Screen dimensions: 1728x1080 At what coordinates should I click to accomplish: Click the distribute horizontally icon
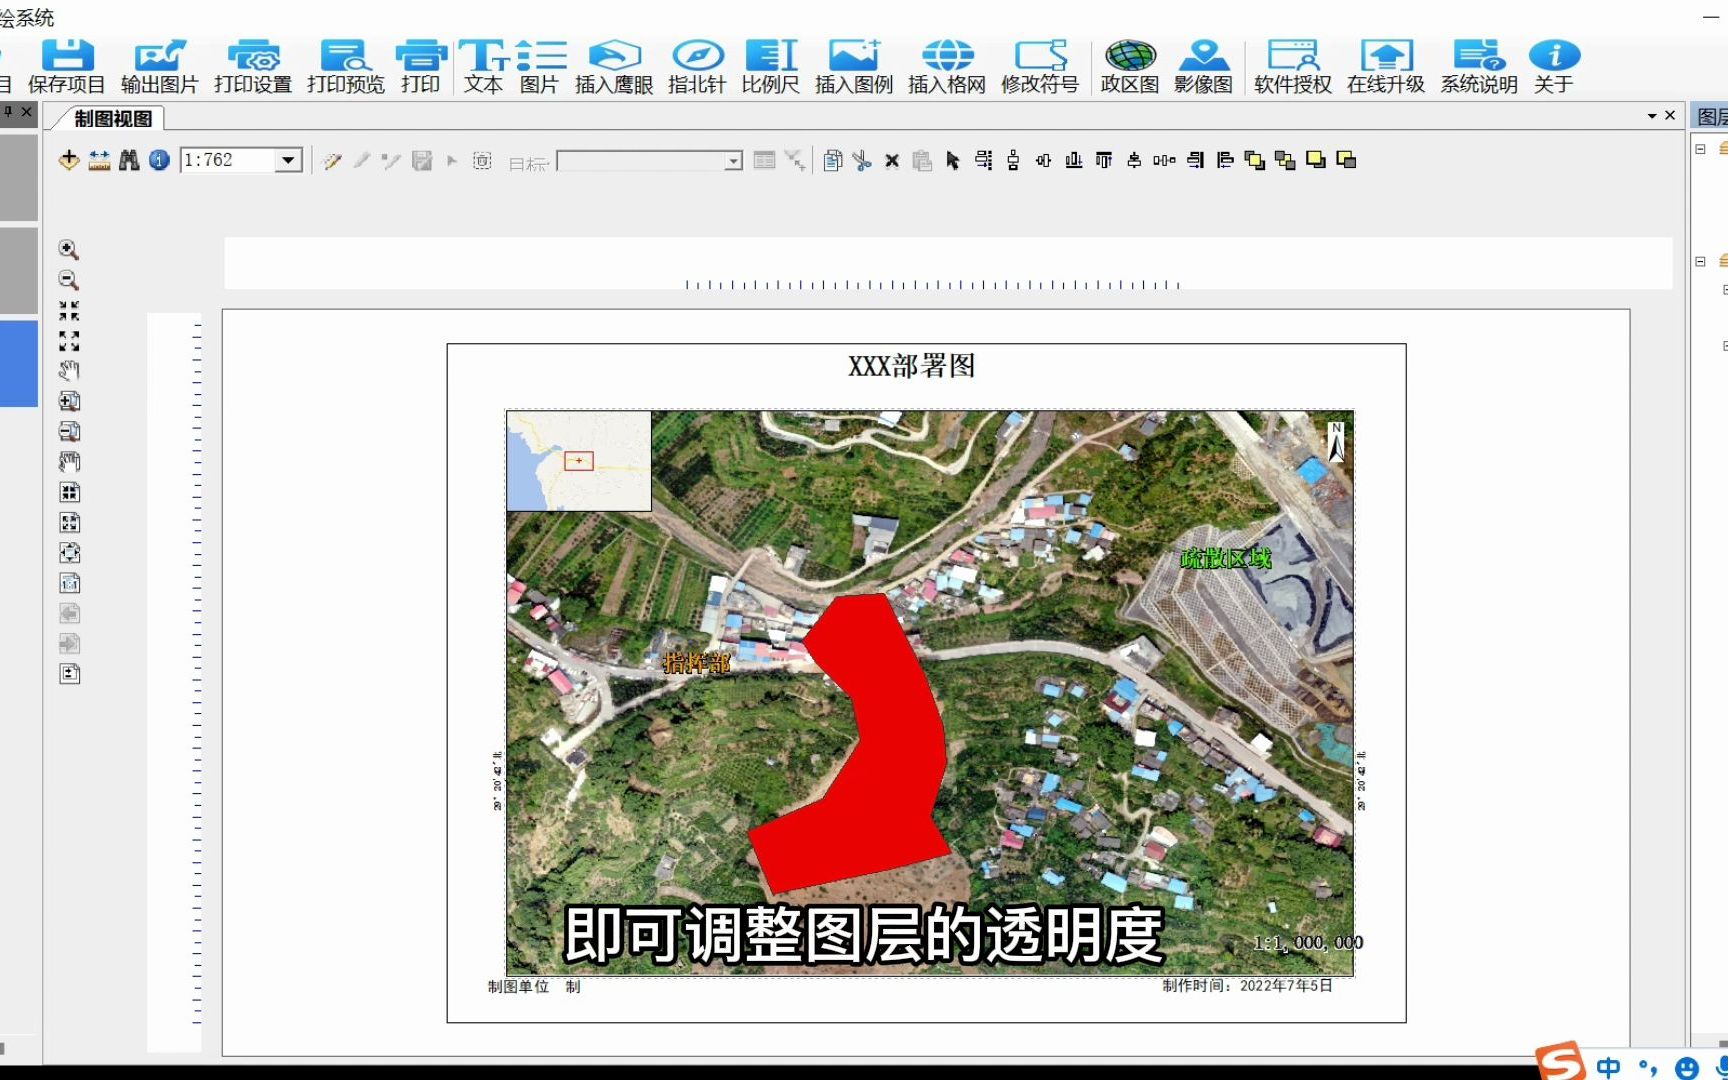(1164, 160)
